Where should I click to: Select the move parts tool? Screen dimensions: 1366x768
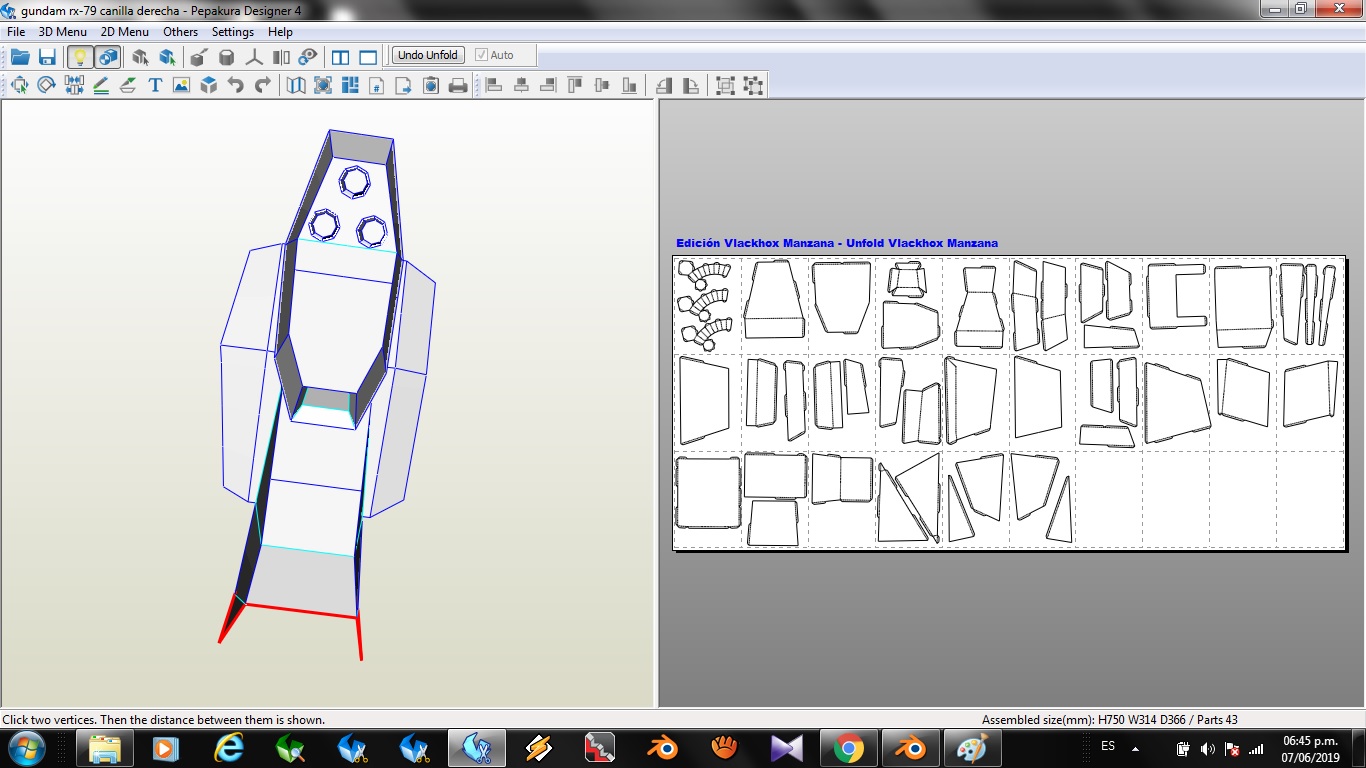[x=19, y=85]
